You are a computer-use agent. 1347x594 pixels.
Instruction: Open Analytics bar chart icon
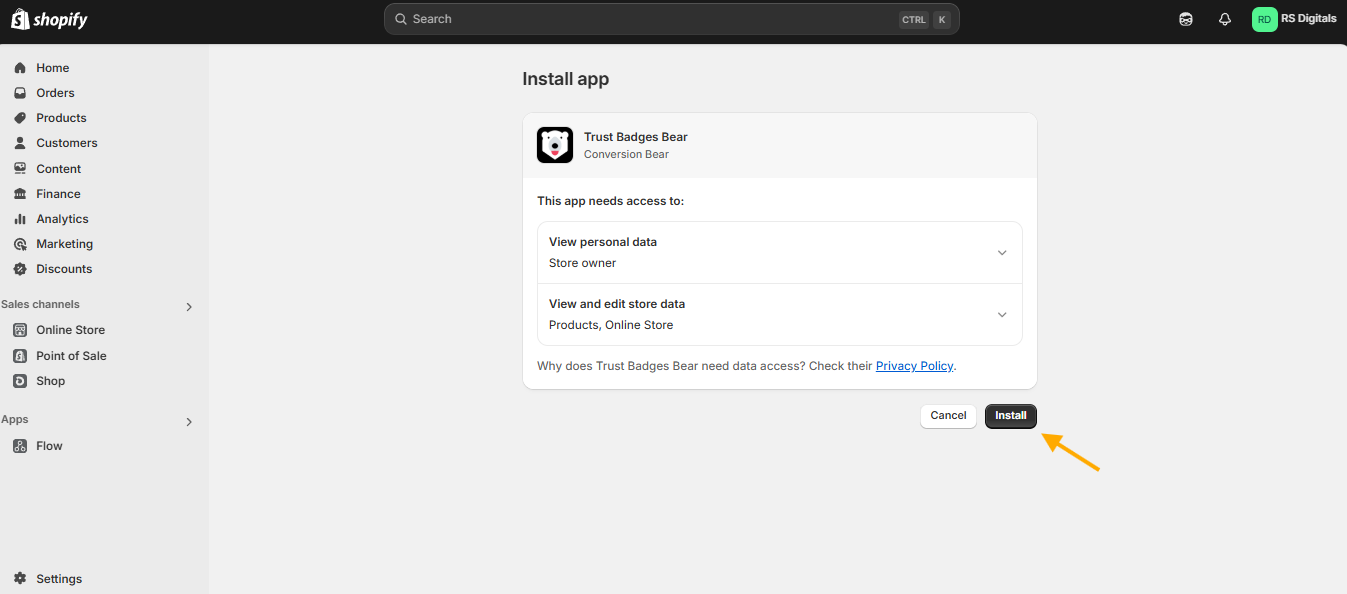(x=20, y=219)
